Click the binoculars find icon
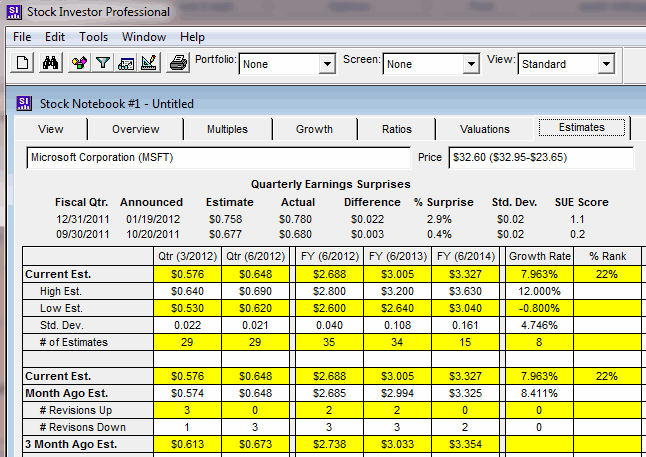The height and width of the screenshot is (457, 646). 50,64
